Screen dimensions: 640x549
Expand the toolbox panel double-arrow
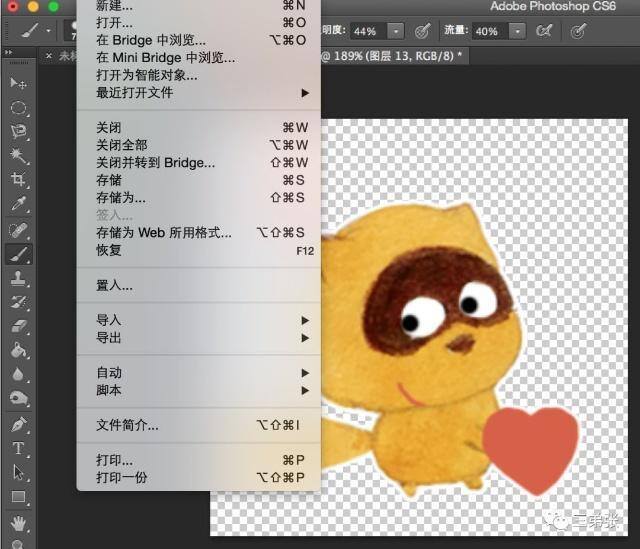click(x=8, y=52)
